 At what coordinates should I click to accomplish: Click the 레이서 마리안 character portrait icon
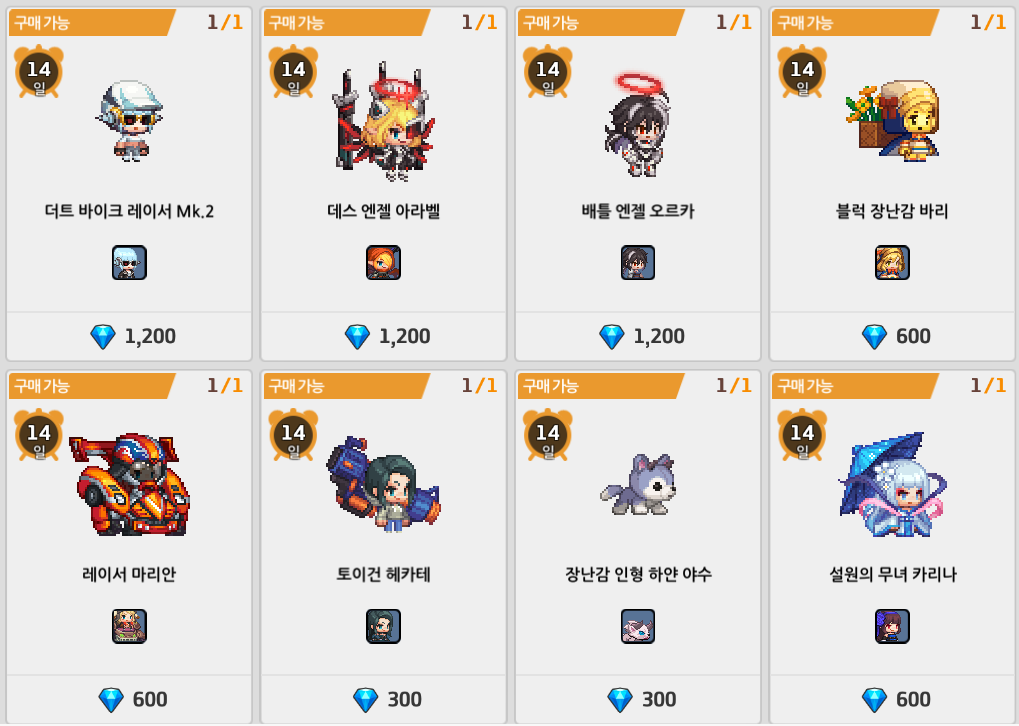tap(129, 626)
